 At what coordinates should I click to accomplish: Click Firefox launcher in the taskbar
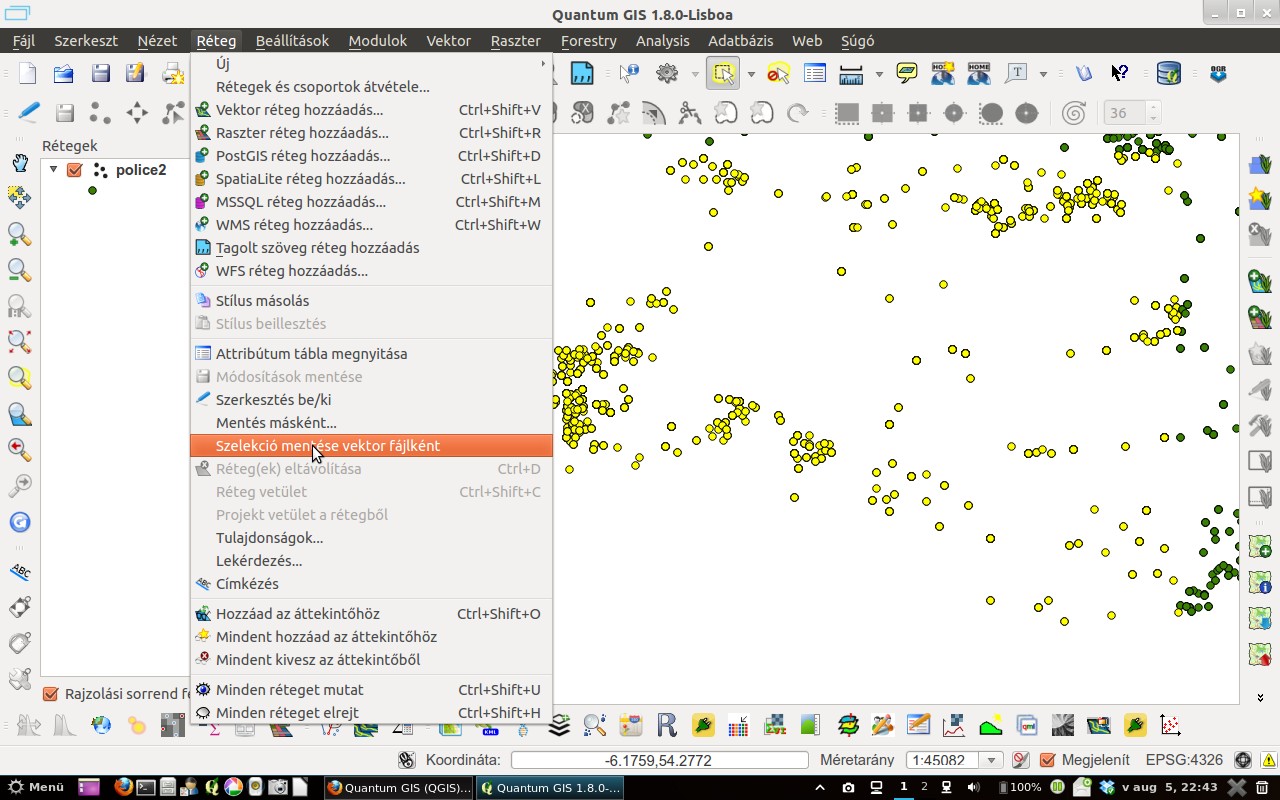[123, 787]
